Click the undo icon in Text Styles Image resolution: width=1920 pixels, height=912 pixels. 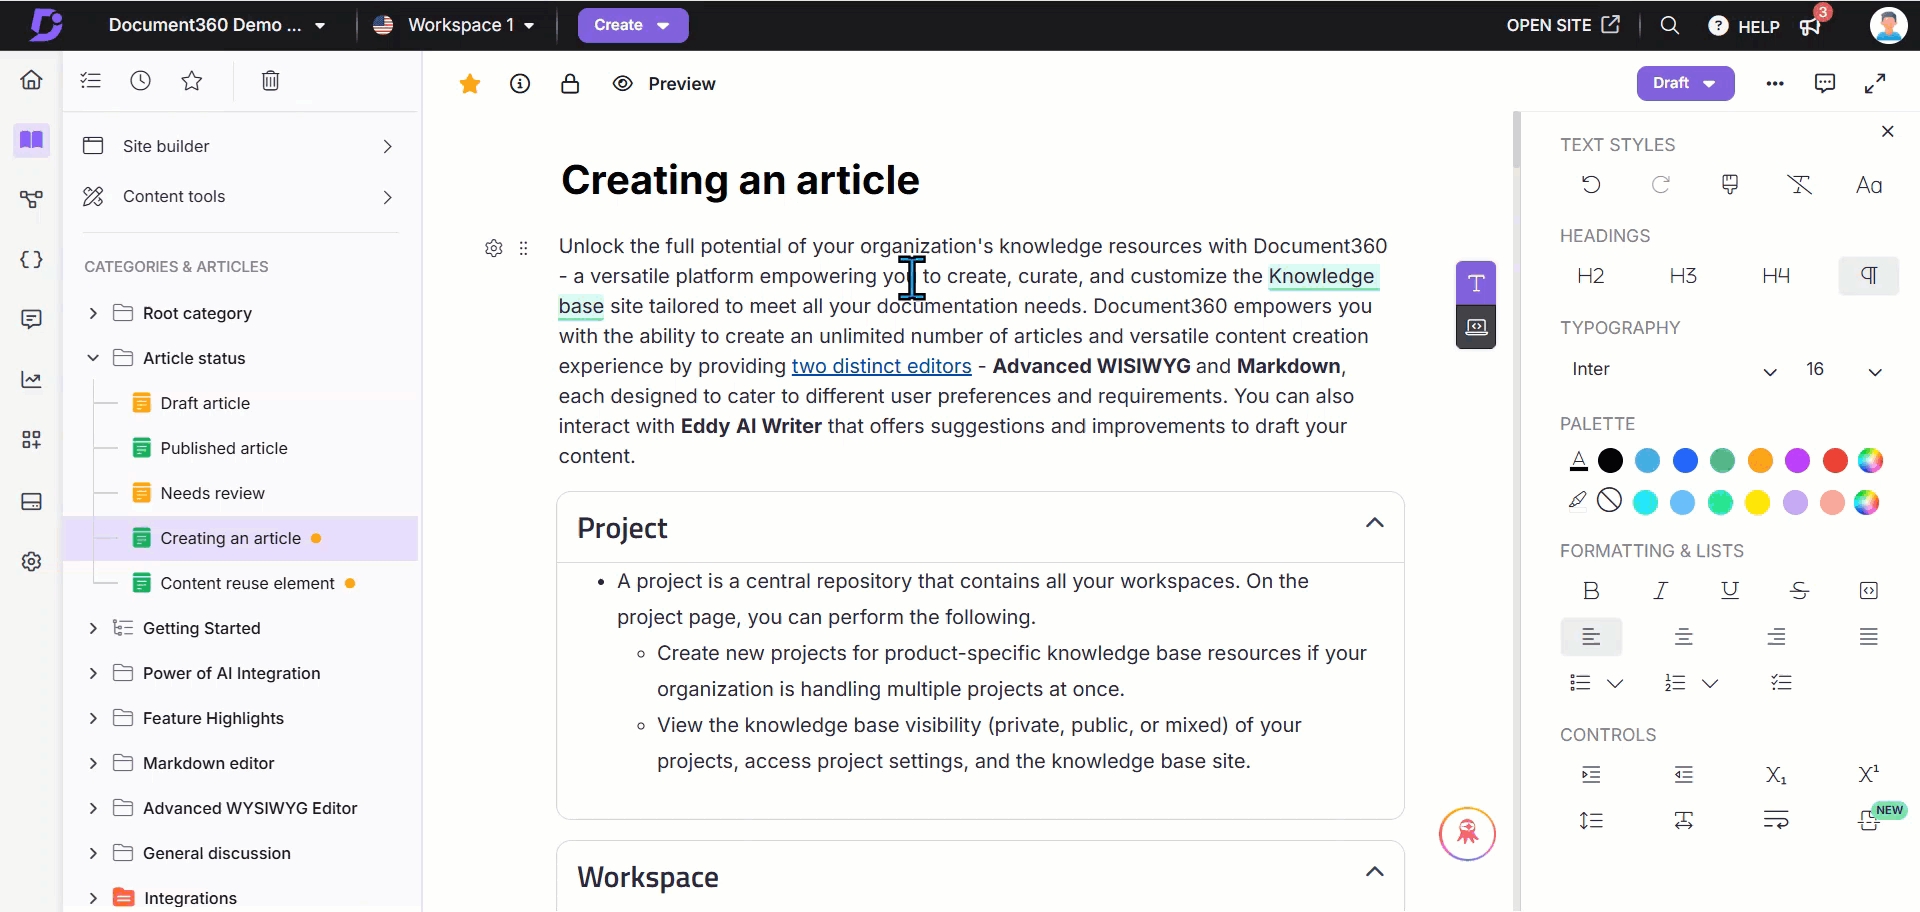[x=1591, y=184]
